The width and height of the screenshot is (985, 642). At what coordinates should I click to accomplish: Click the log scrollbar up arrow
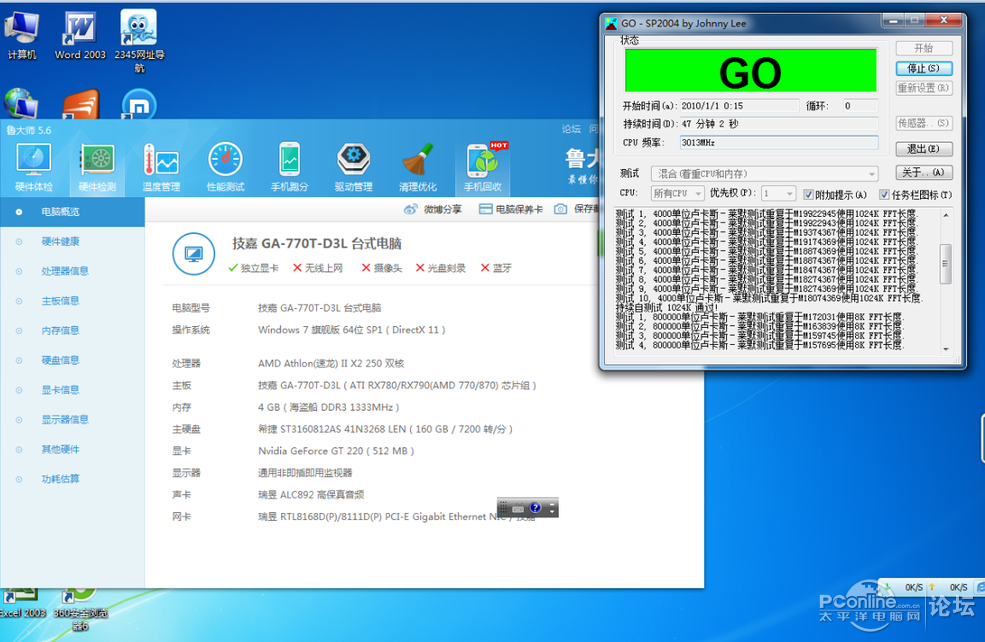coord(945,215)
